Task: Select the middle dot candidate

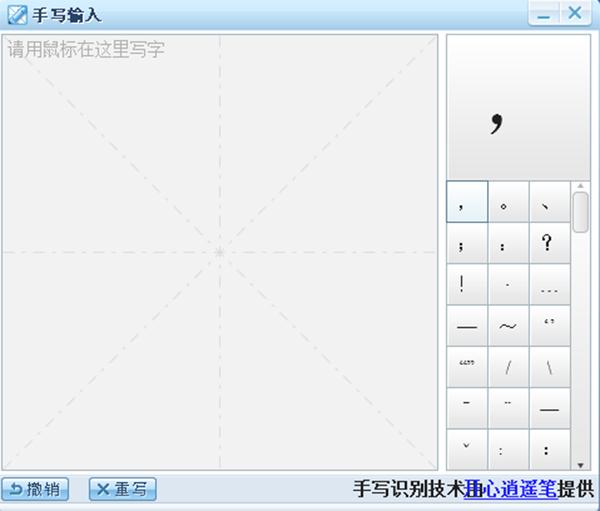Action: (509, 284)
